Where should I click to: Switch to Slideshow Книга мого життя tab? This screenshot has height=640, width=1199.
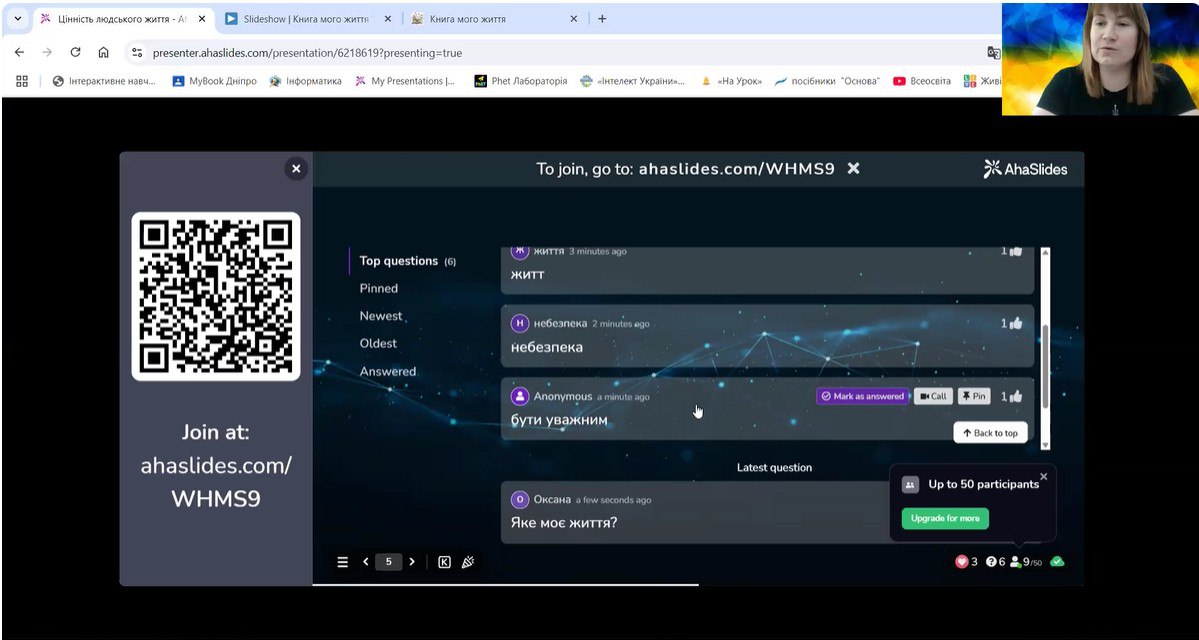pos(306,19)
